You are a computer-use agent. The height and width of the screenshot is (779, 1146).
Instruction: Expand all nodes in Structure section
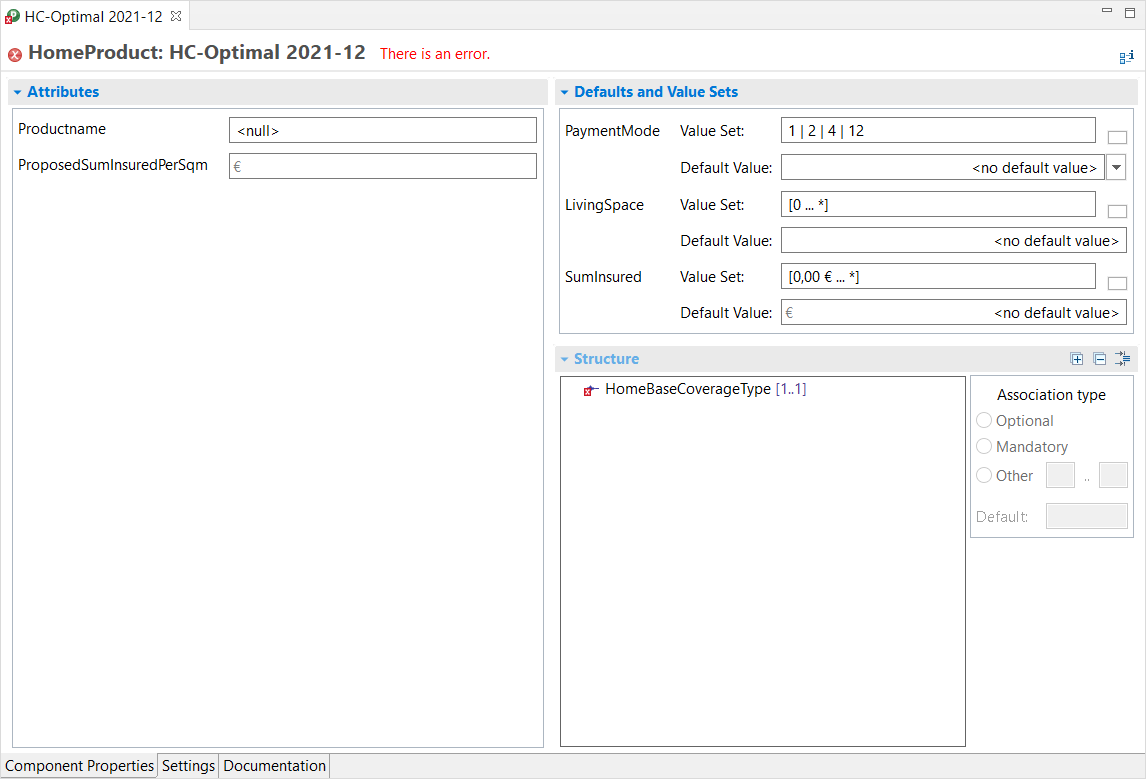(1077, 359)
